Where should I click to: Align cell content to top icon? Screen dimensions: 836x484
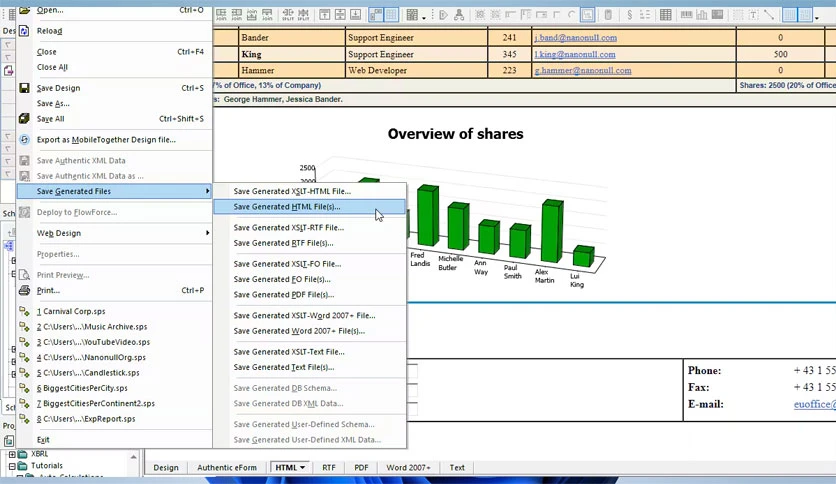coord(324,15)
